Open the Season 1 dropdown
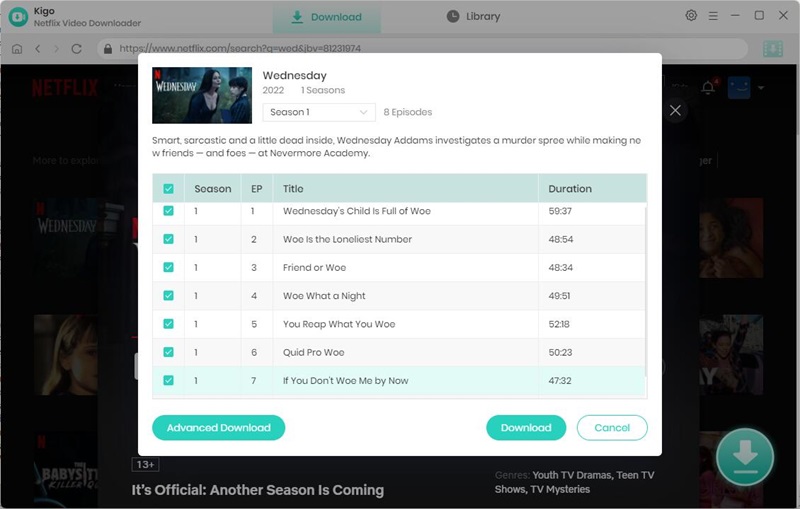Image resolution: width=800 pixels, height=509 pixels. 319,112
